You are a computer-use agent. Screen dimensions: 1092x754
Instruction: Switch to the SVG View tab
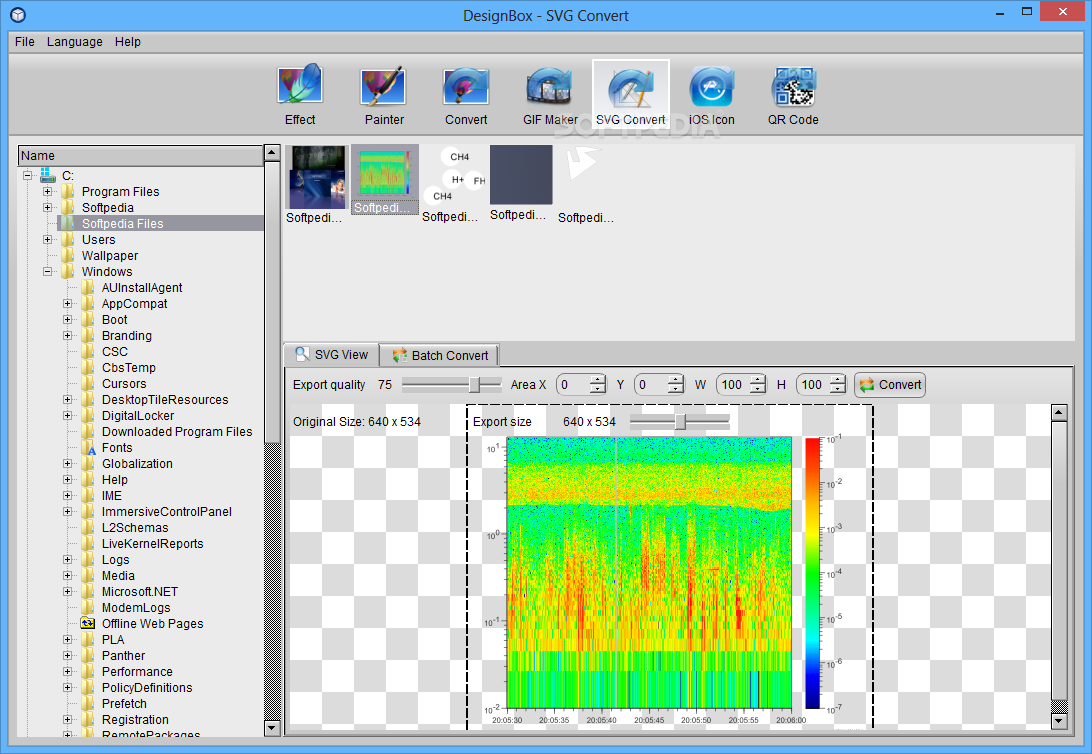click(332, 355)
